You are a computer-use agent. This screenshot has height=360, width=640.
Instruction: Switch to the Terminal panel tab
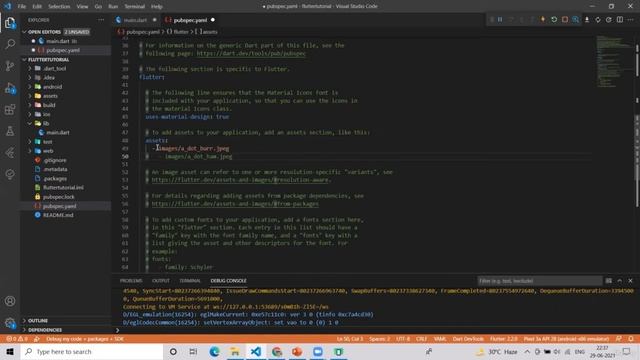[x=190, y=281]
